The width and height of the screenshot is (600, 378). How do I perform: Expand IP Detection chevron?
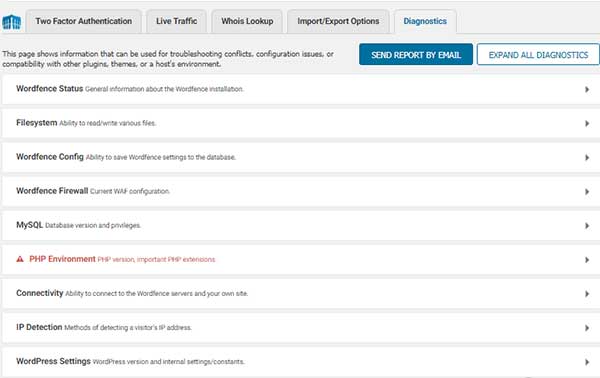click(x=587, y=328)
